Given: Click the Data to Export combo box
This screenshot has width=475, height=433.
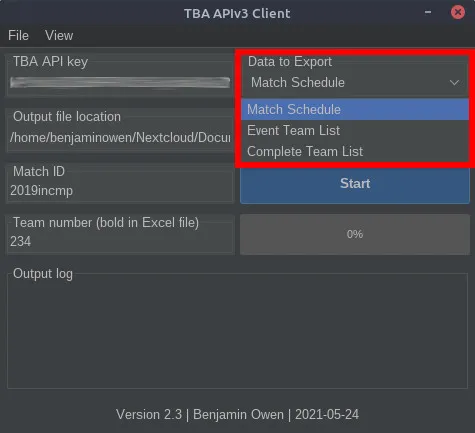Looking at the screenshot, I should tap(355, 83).
